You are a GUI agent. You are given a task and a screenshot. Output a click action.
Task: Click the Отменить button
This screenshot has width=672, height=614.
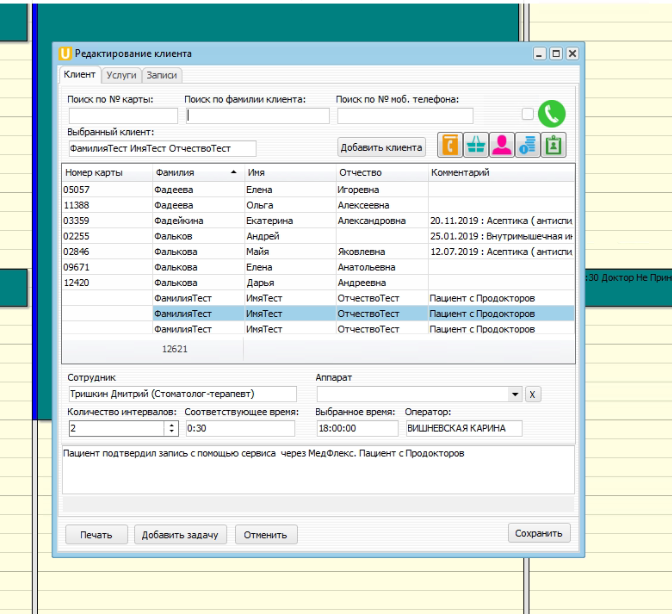[266, 534]
